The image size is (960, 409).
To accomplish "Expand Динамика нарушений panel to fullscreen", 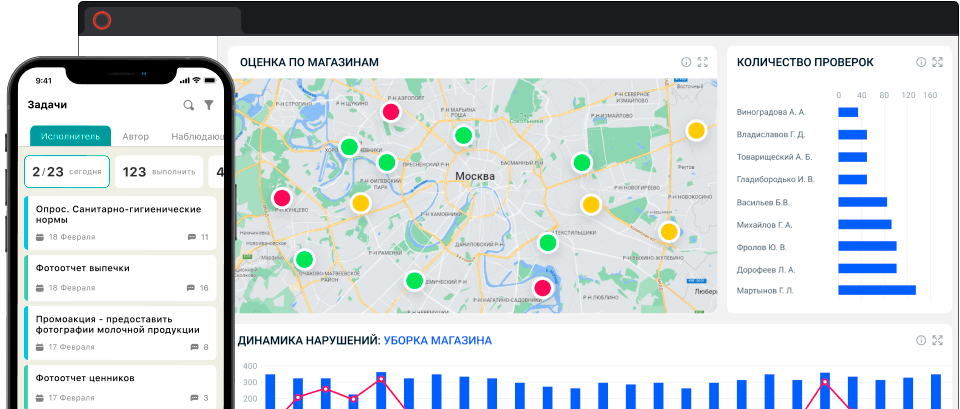I will point(937,340).
